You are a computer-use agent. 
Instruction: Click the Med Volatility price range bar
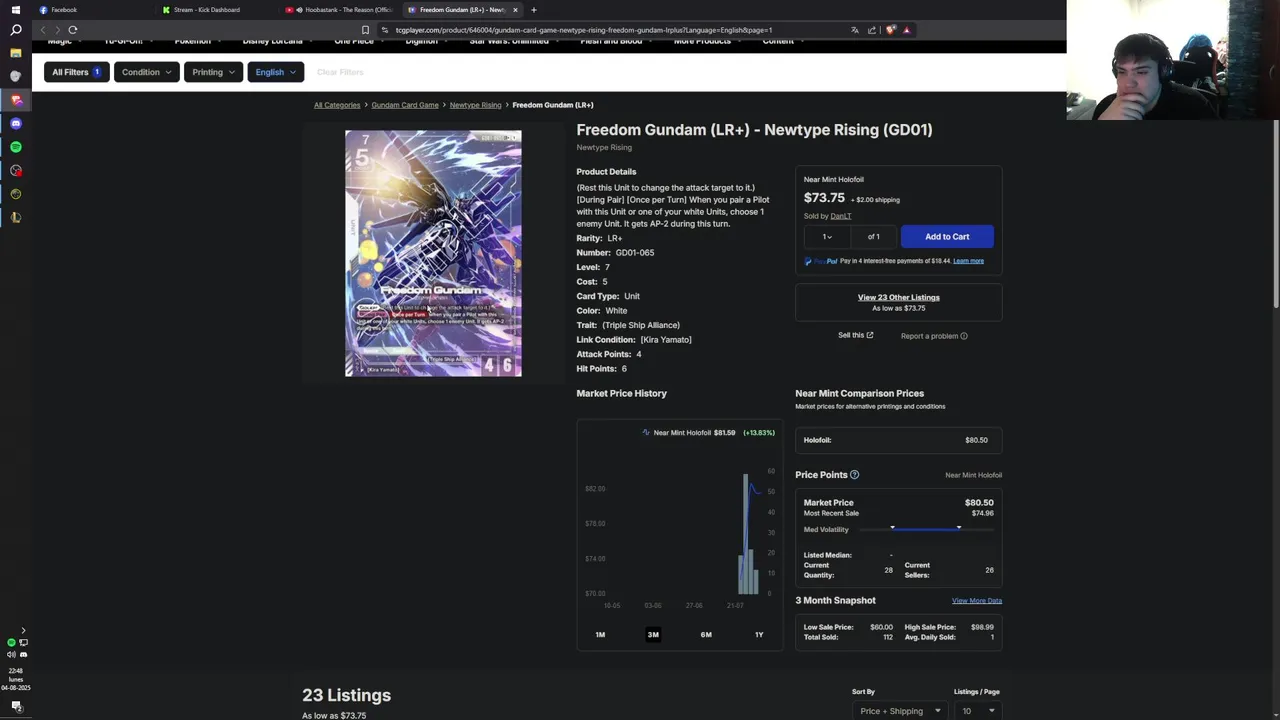point(925,529)
